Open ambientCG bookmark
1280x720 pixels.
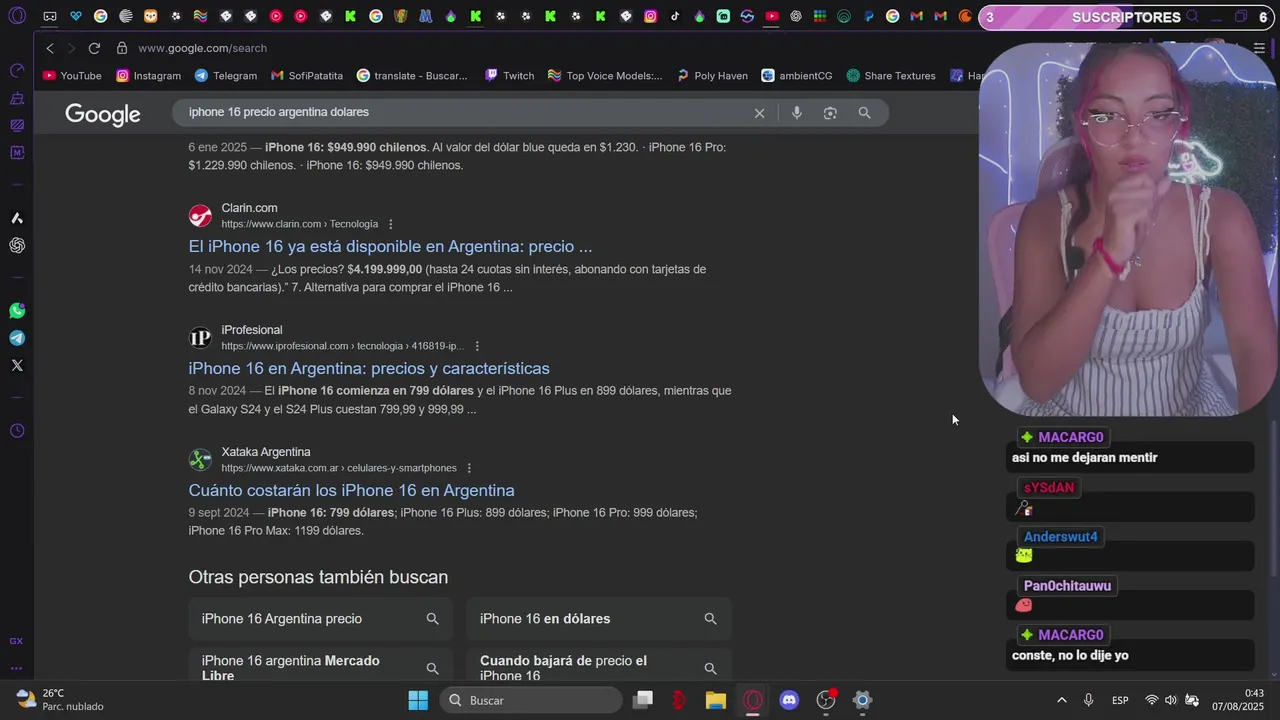[797, 76]
